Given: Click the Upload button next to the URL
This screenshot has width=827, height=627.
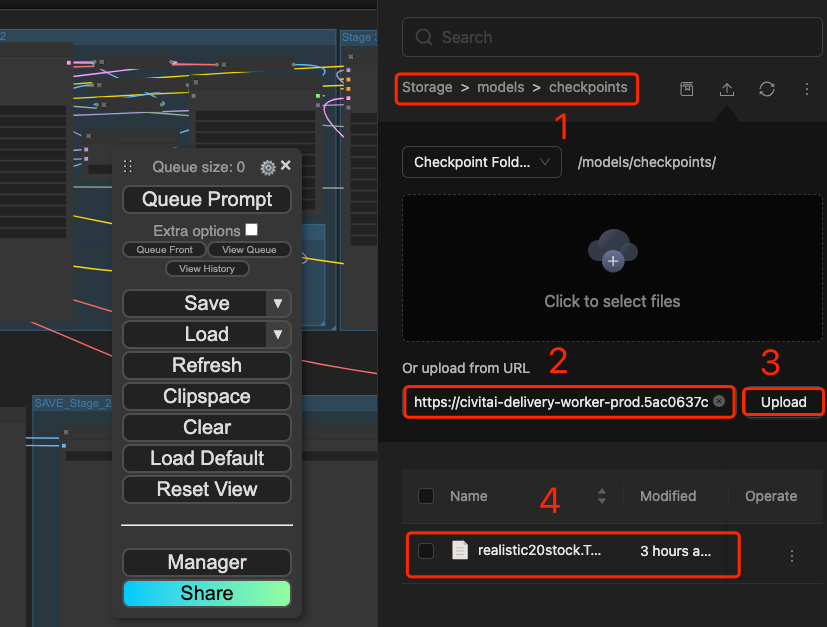Looking at the screenshot, I should pos(783,402).
